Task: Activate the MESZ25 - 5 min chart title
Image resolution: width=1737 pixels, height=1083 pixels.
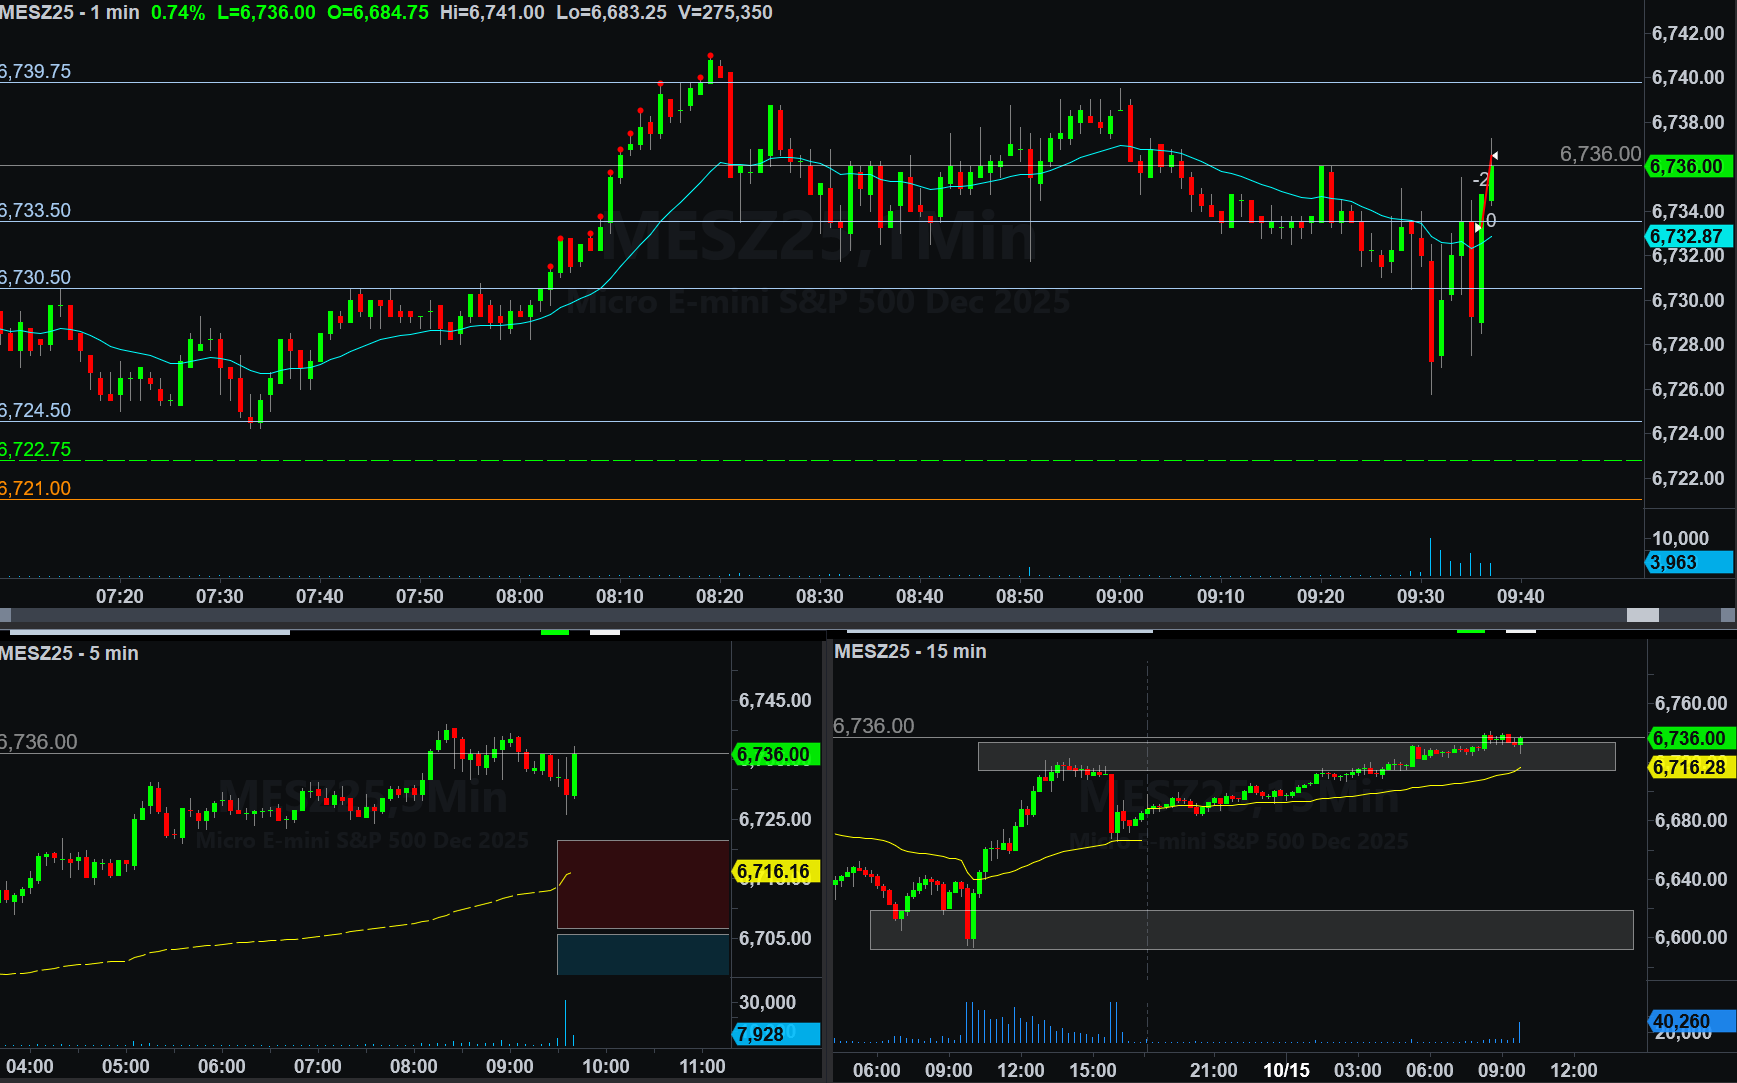Action: click(70, 653)
